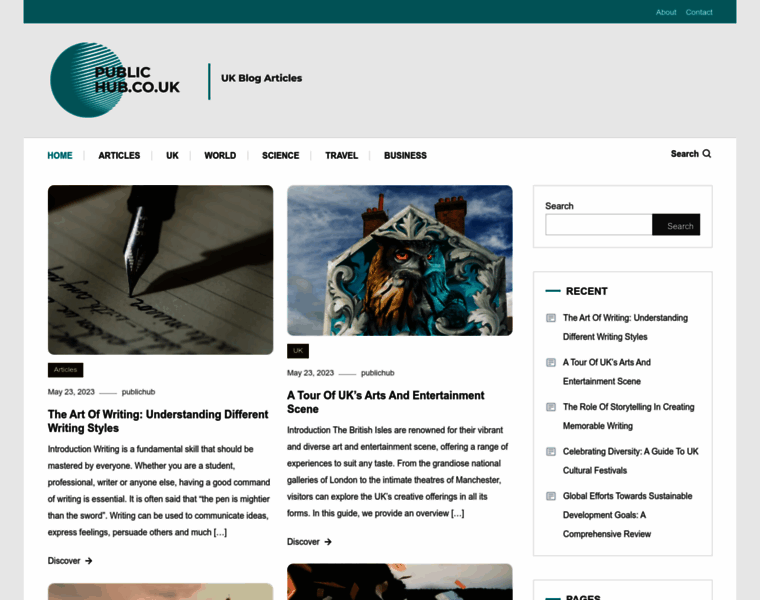Viewport: 760px width, 600px height.
Task: Open recent post Celebrating Diversity: A Guide To UK Cultural Festivals
Action: tap(631, 461)
